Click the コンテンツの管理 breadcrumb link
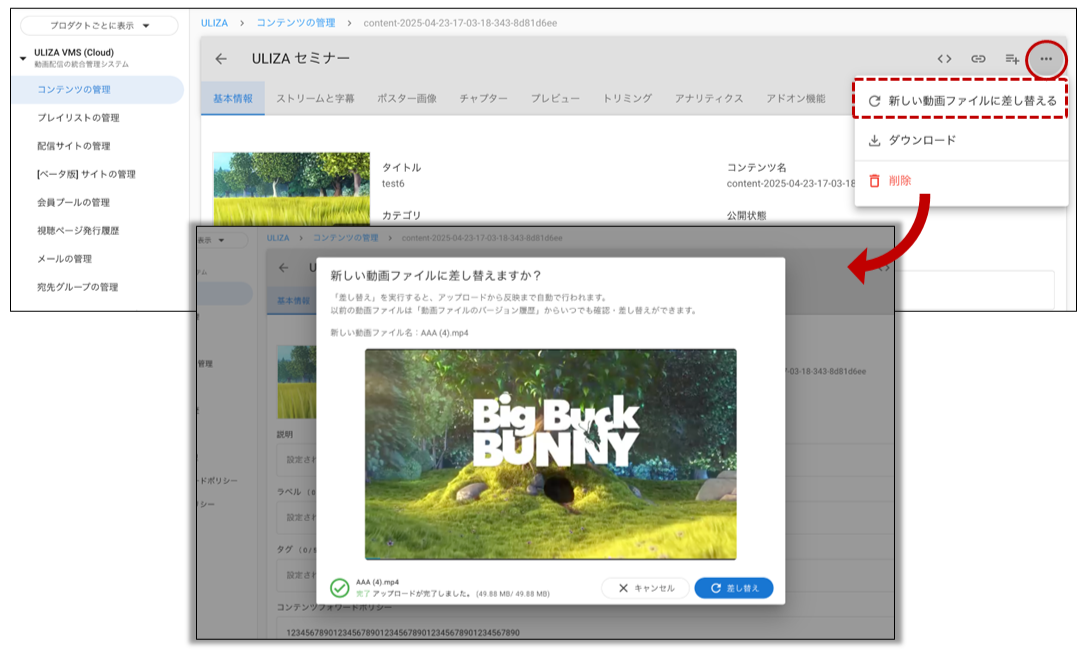Screen dimensions: 1085x652 (x=296, y=23)
